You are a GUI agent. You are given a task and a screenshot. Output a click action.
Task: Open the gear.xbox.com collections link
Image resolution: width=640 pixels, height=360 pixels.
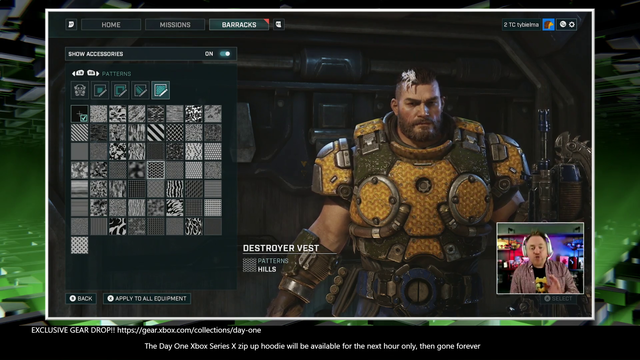point(189,330)
